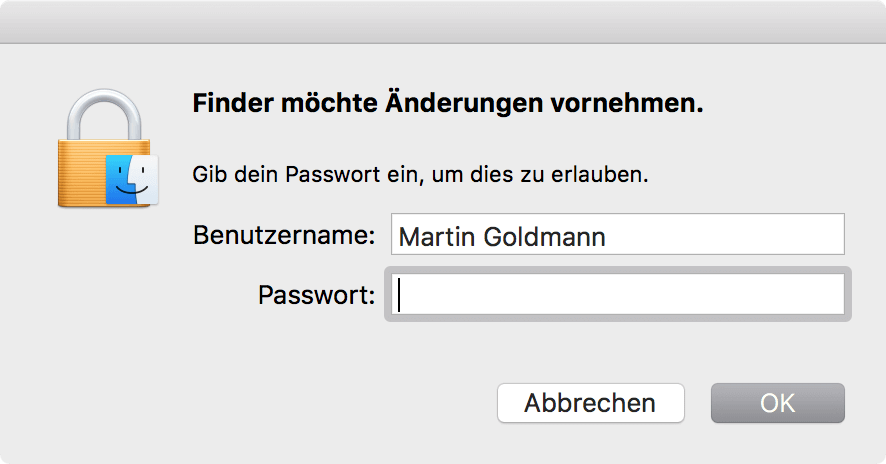Click the orange padlock body

pyautogui.click(x=82, y=173)
